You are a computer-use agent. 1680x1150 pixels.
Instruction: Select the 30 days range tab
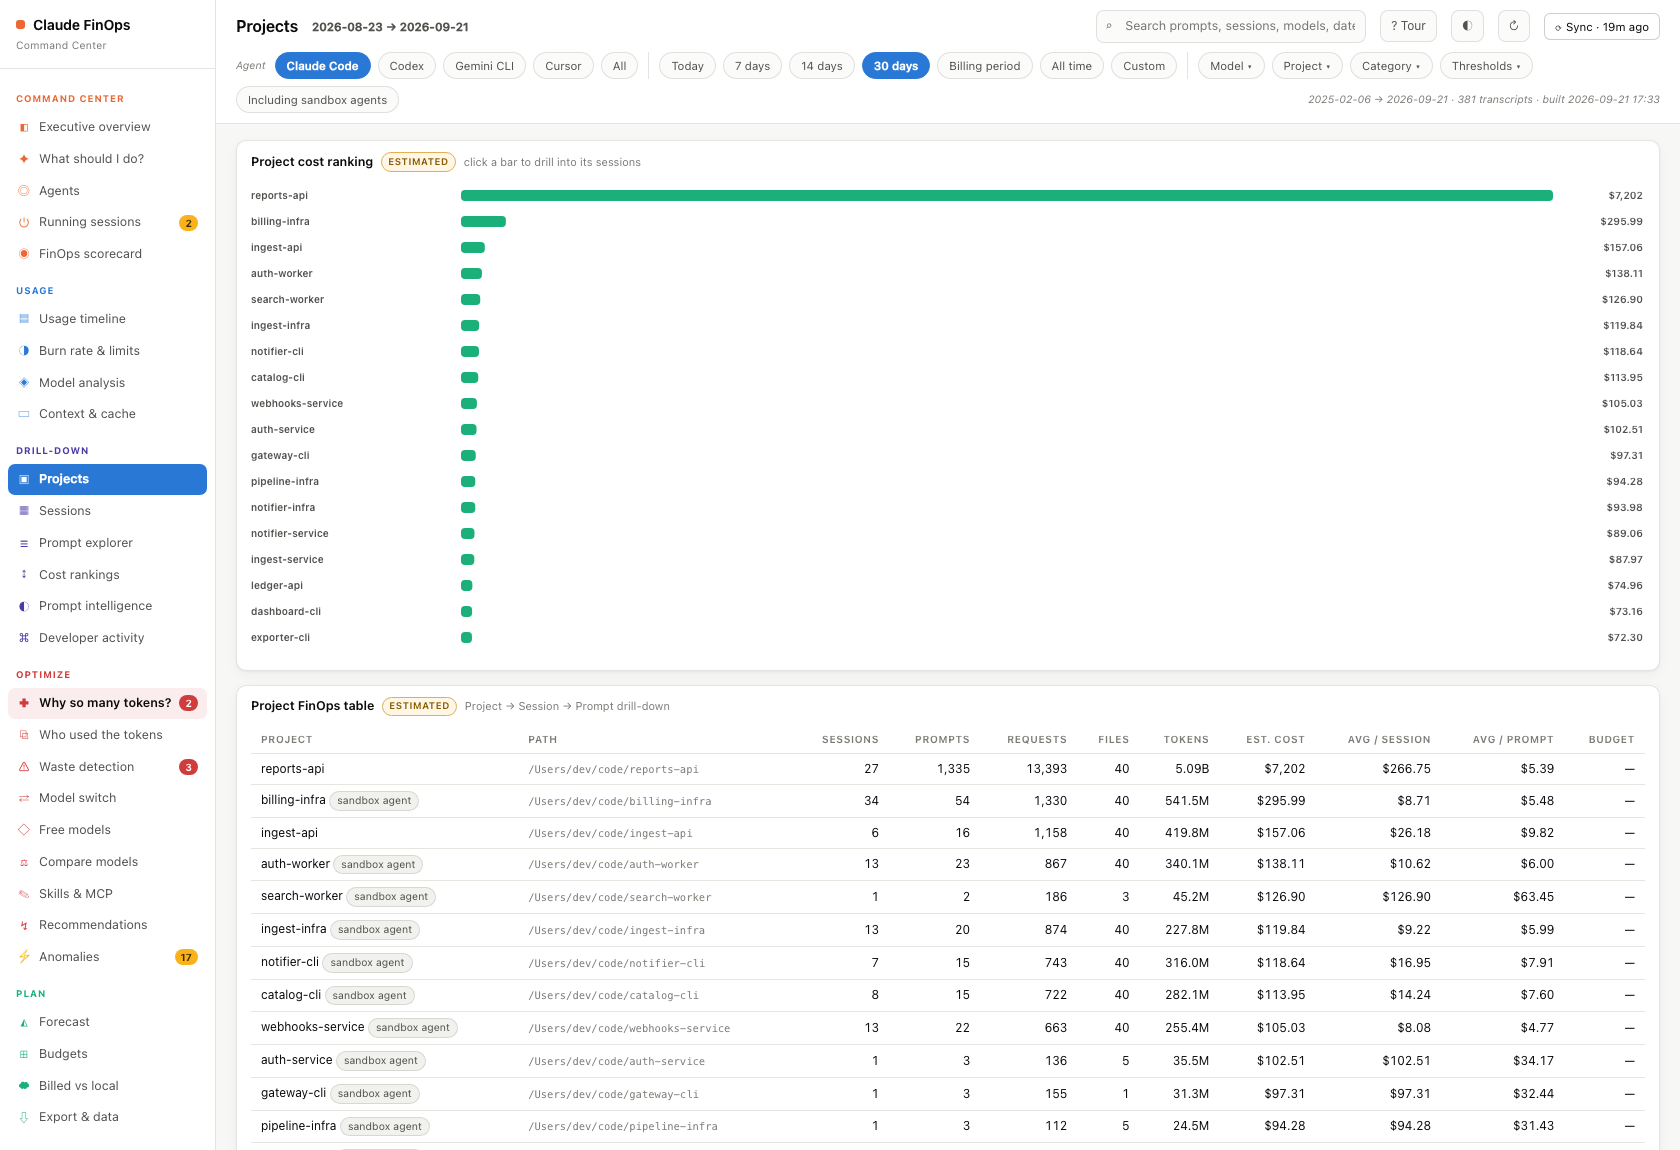896,66
